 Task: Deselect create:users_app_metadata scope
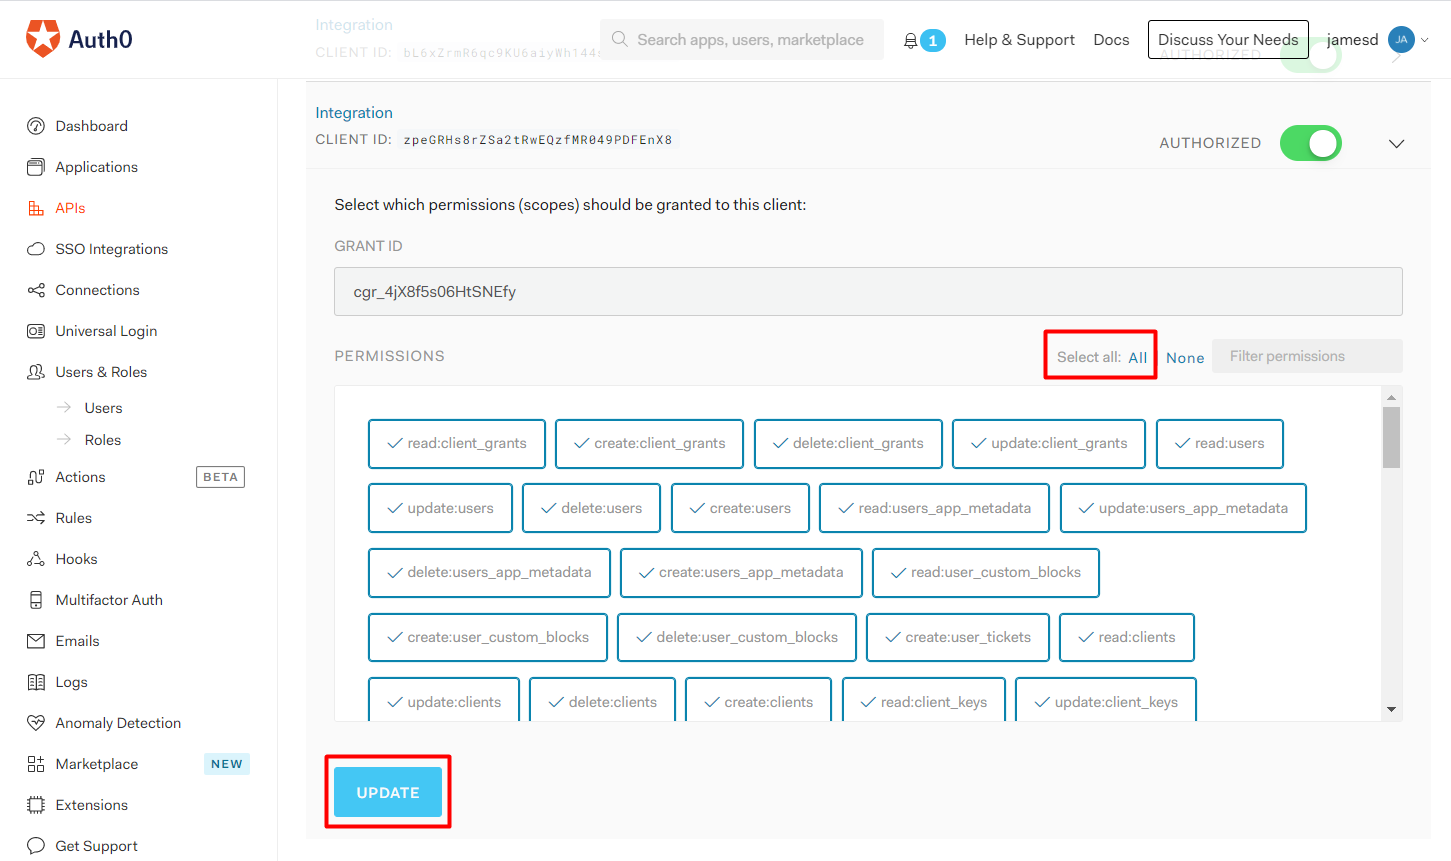pos(741,573)
